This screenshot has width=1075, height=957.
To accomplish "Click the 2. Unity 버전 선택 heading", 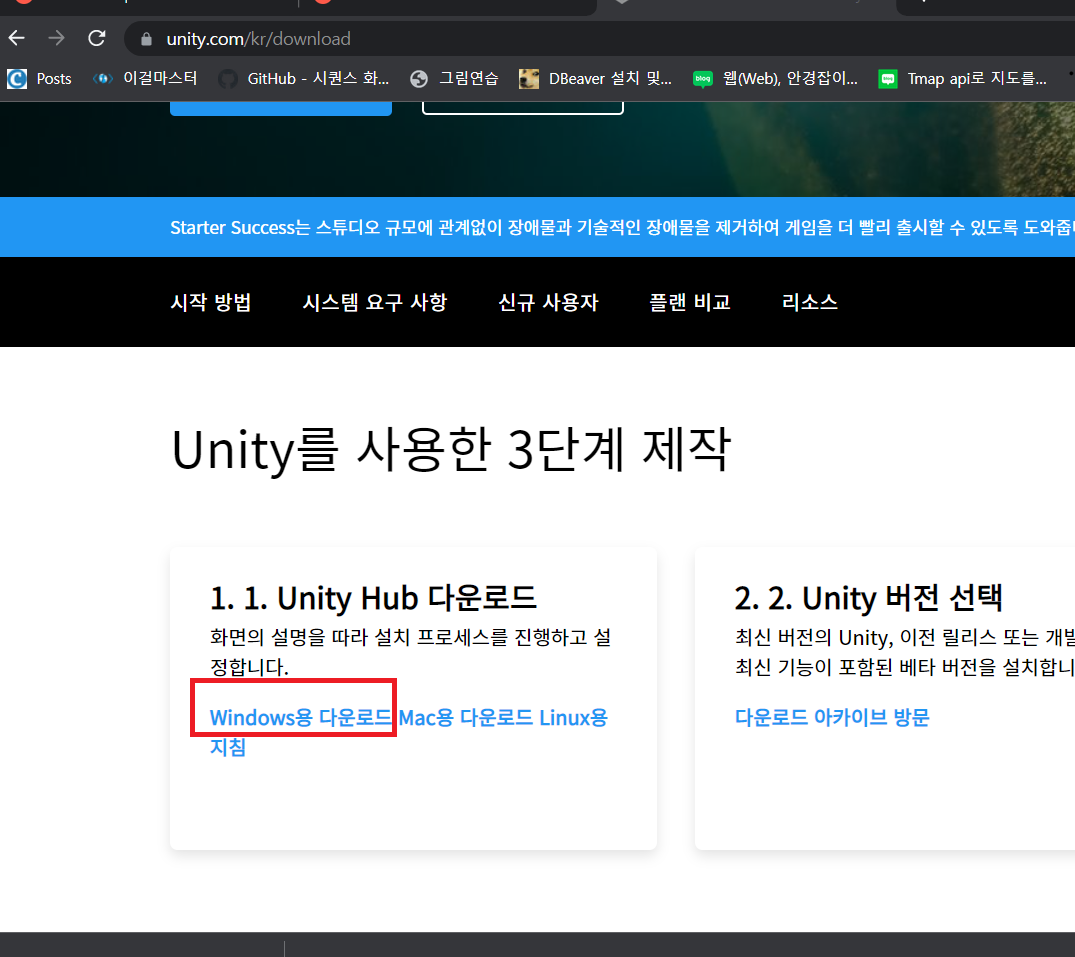I will pyautogui.click(x=869, y=598).
